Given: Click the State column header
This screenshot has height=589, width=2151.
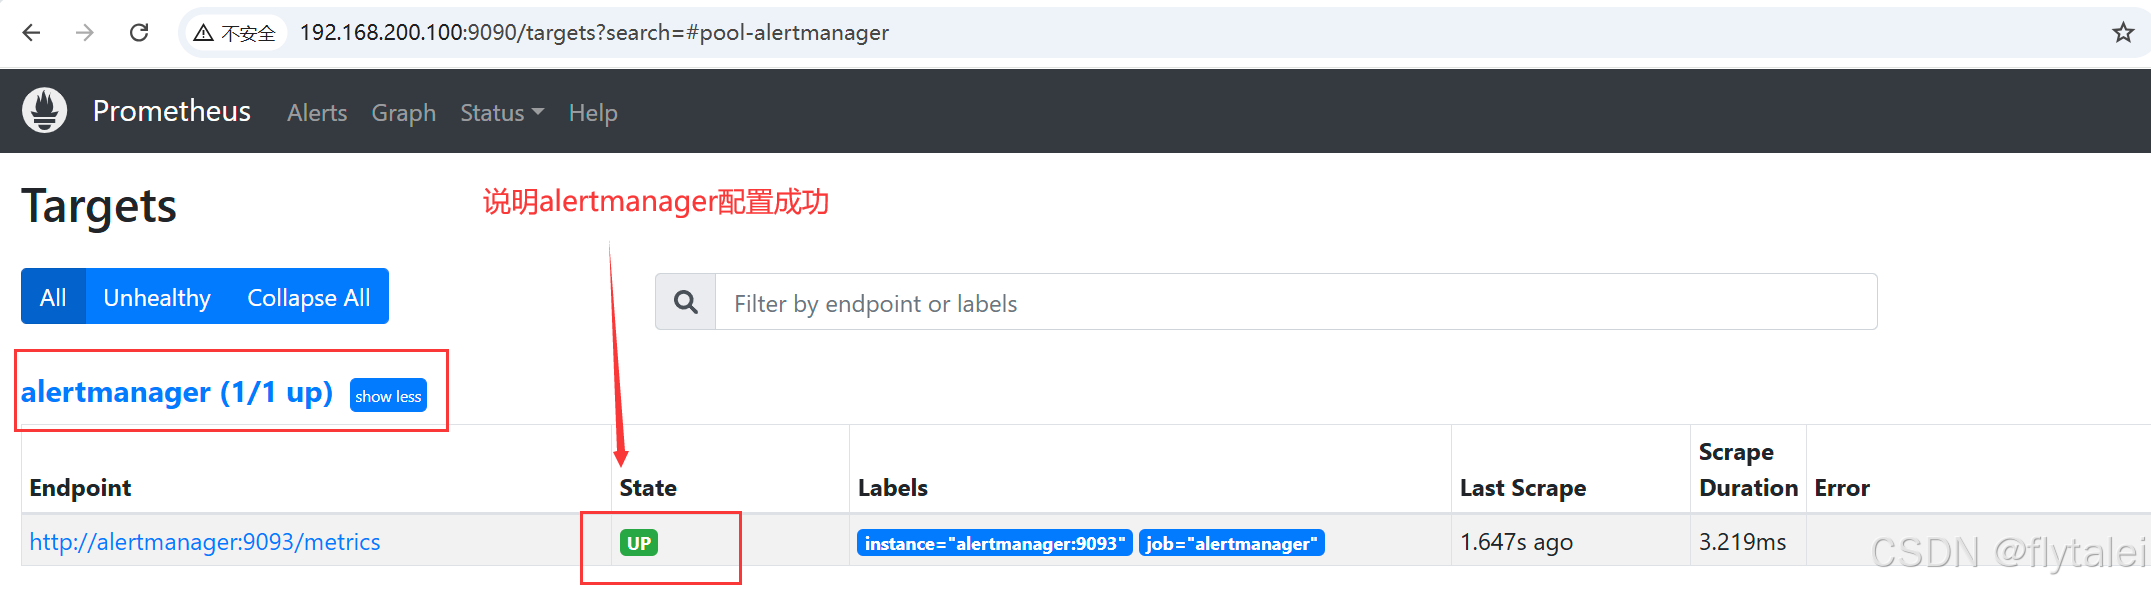Looking at the screenshot, I should click(648, 488).
